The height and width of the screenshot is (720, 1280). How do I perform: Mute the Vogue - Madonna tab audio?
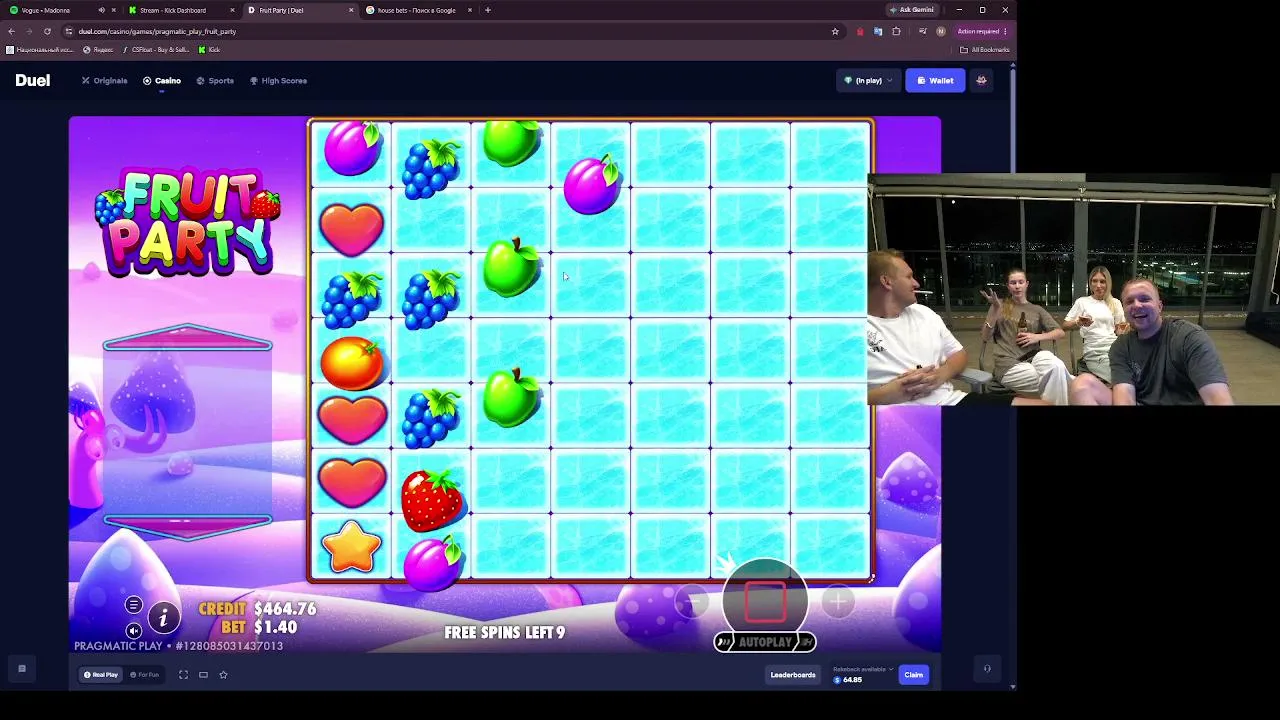101,10
